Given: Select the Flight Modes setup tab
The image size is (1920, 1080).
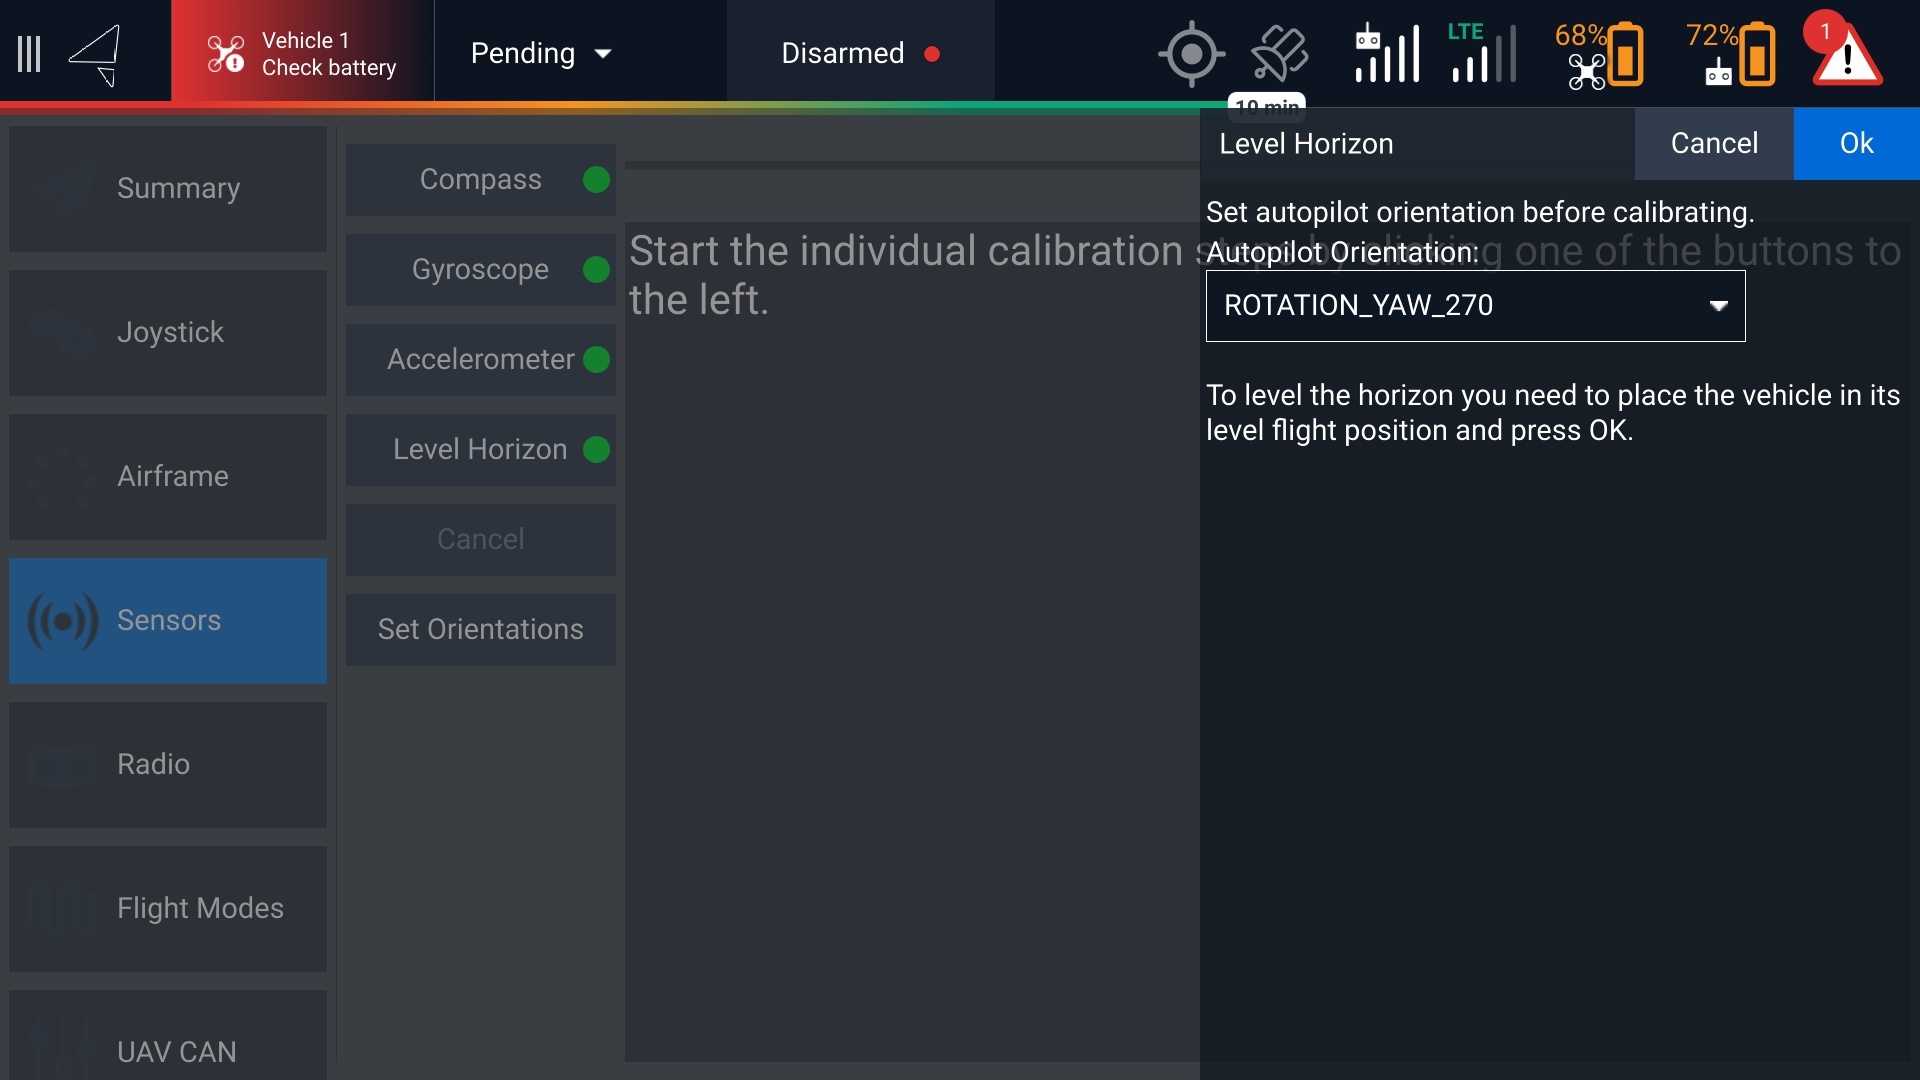Looking at the screenshot, I should click(168, 909).
